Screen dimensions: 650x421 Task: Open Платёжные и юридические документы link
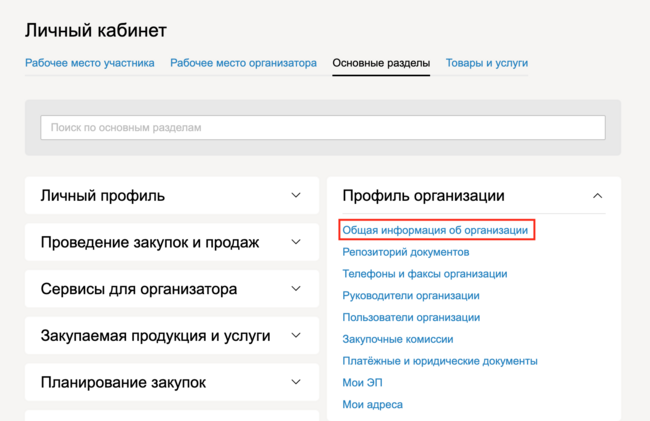click(x=440, y=361)
